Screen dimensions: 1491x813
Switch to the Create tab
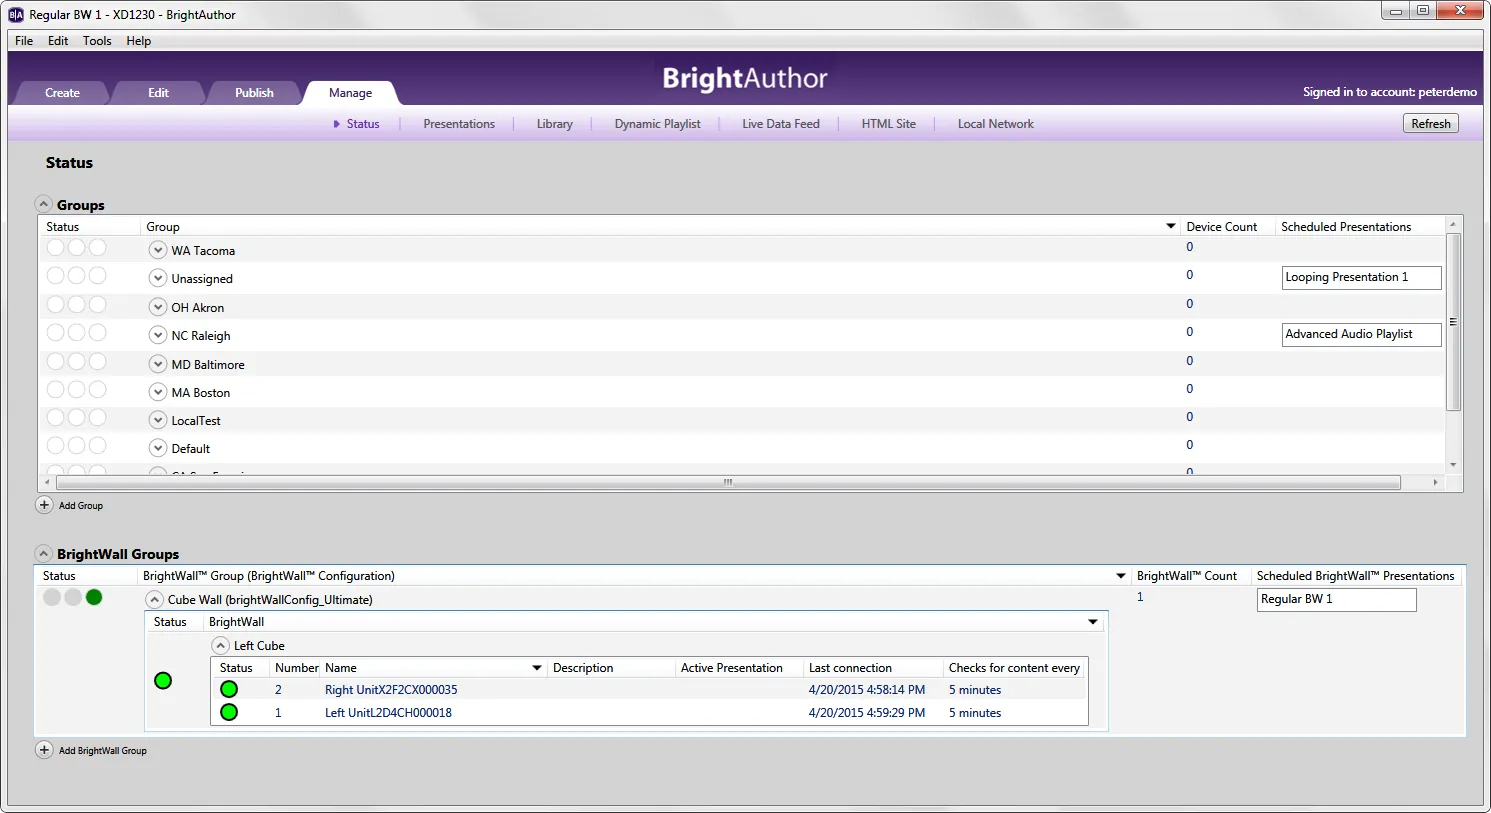(62, 93)
